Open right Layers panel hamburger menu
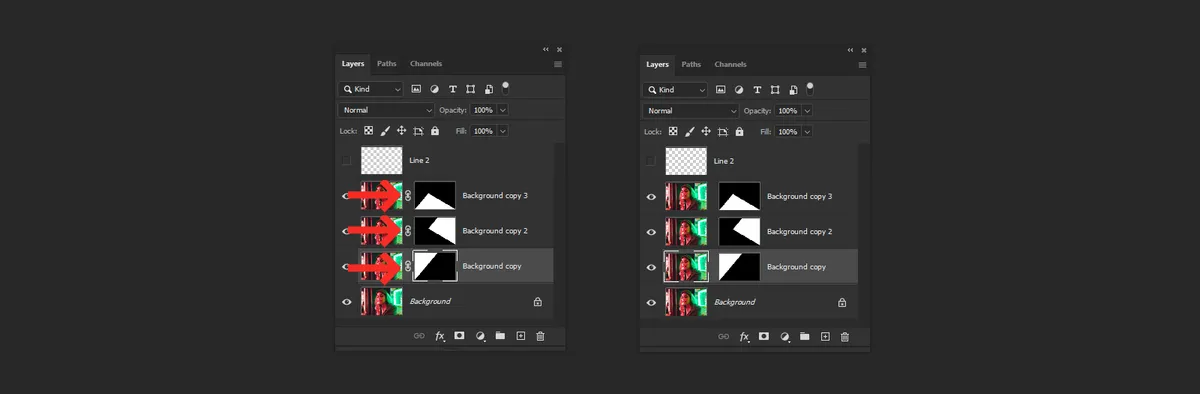 pyautogui.click(x=862, y=64)
